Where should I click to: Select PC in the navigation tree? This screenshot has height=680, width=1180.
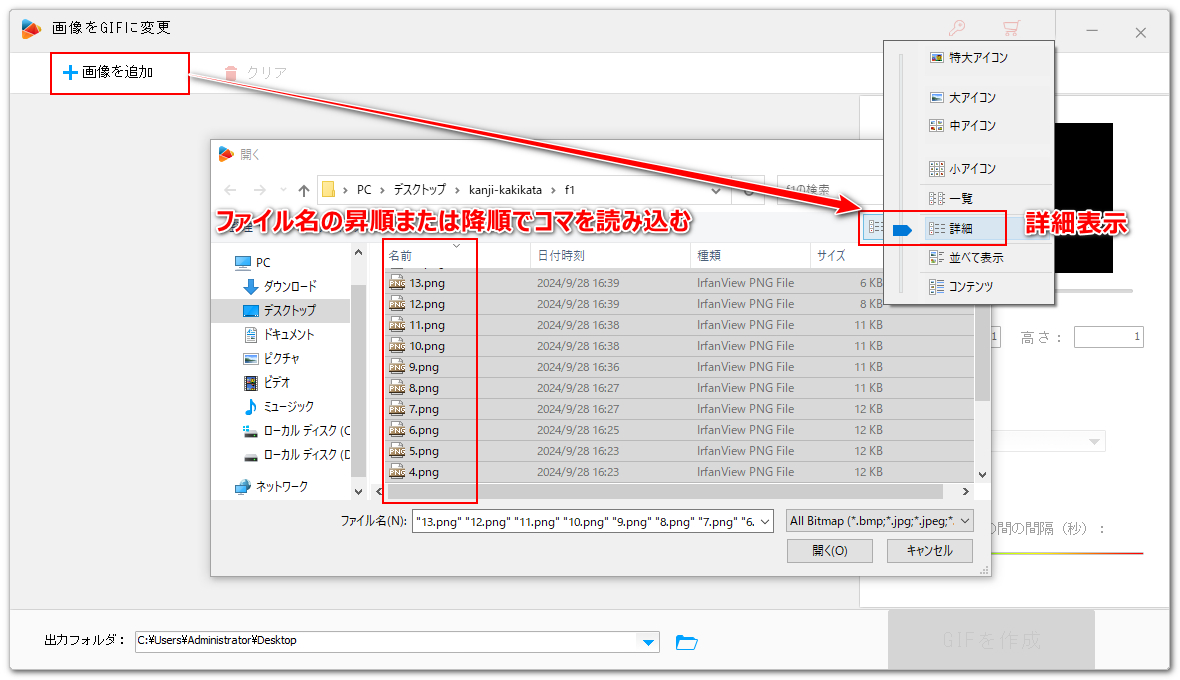253,263
